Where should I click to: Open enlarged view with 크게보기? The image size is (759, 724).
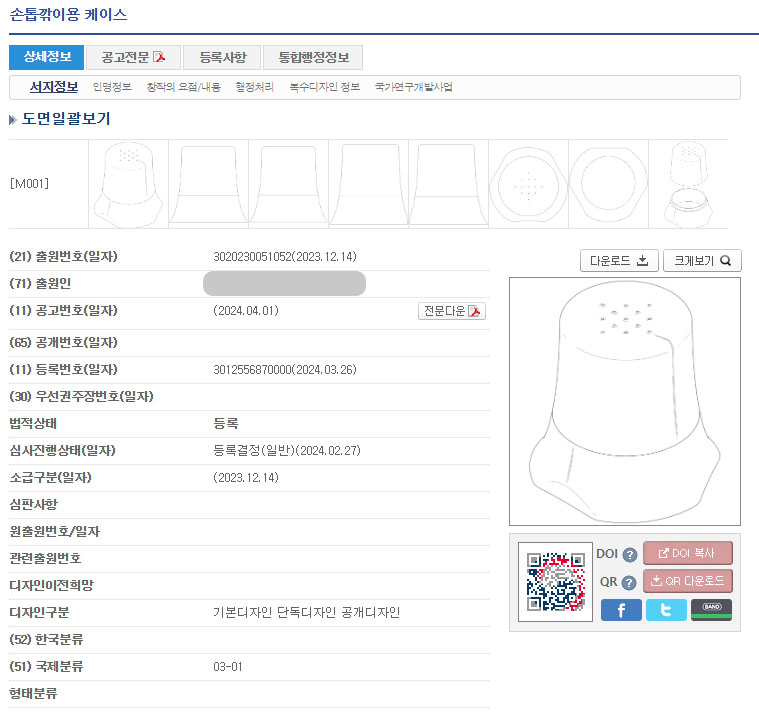[x=702, y=260]
